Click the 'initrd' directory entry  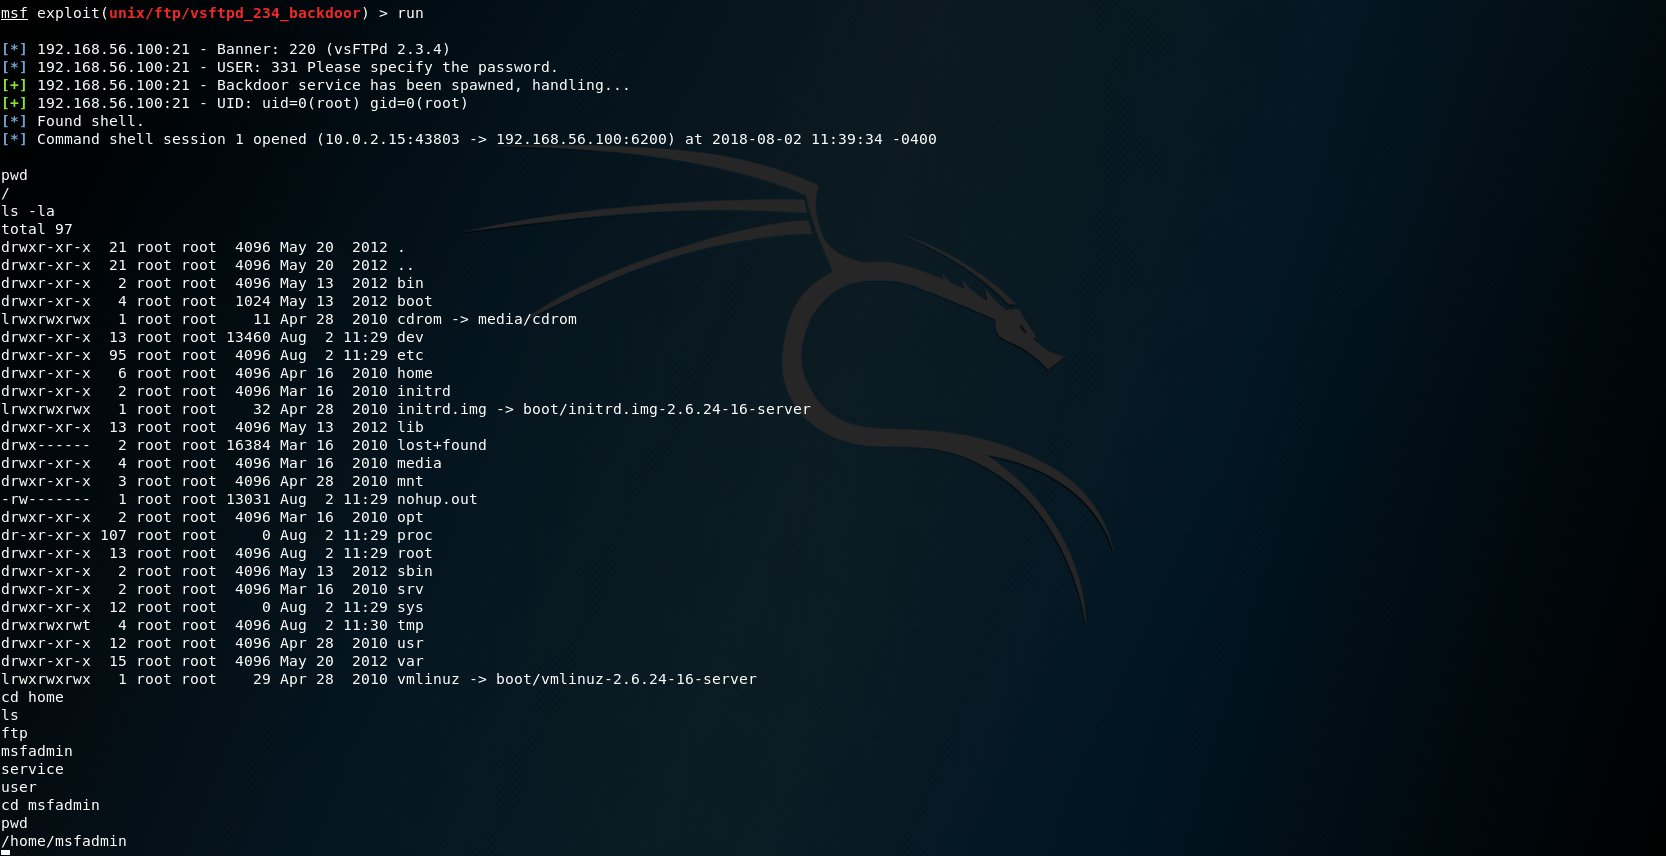(424, 391)
